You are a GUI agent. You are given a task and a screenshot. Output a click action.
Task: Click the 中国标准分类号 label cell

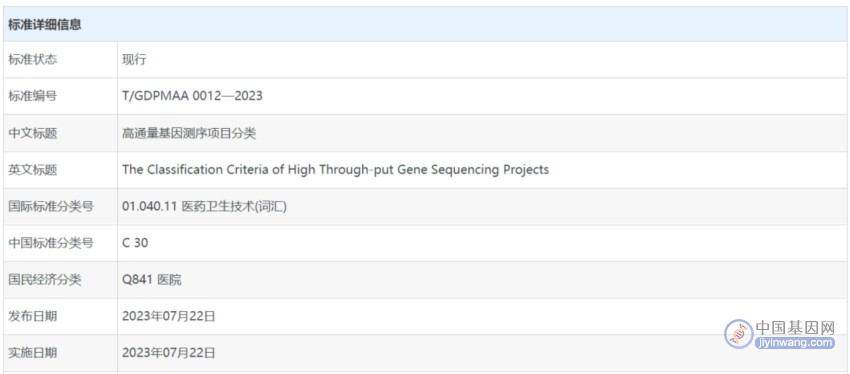[60, 243]
